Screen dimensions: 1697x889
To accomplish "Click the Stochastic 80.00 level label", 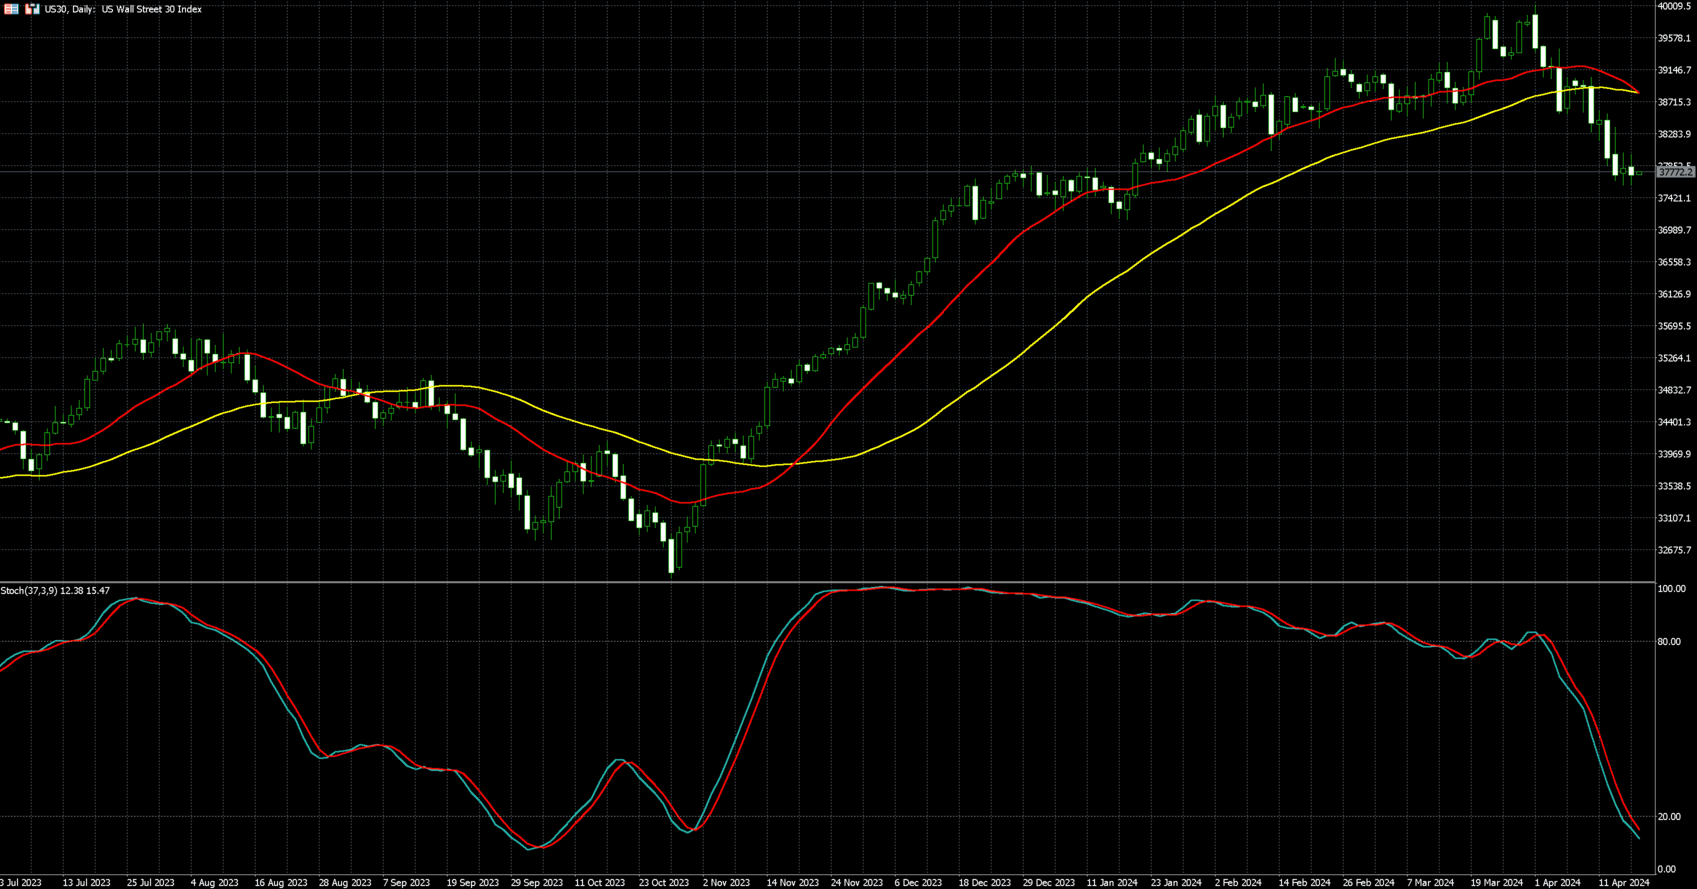I will coord(1668,642).
